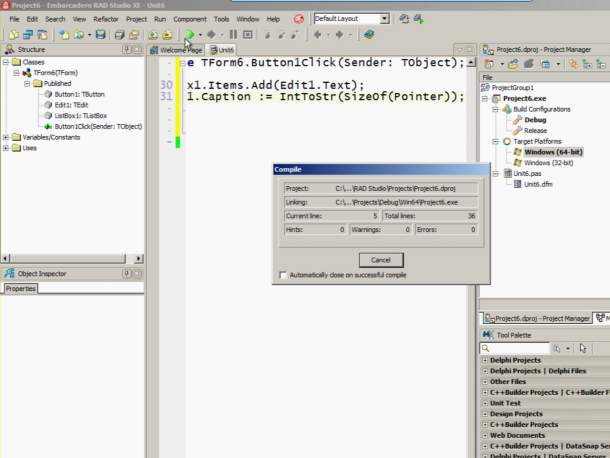Screen dimensions: 610x458
Task: Select Button1Click(Sender: TObject) in Structure
Action: 98,126
